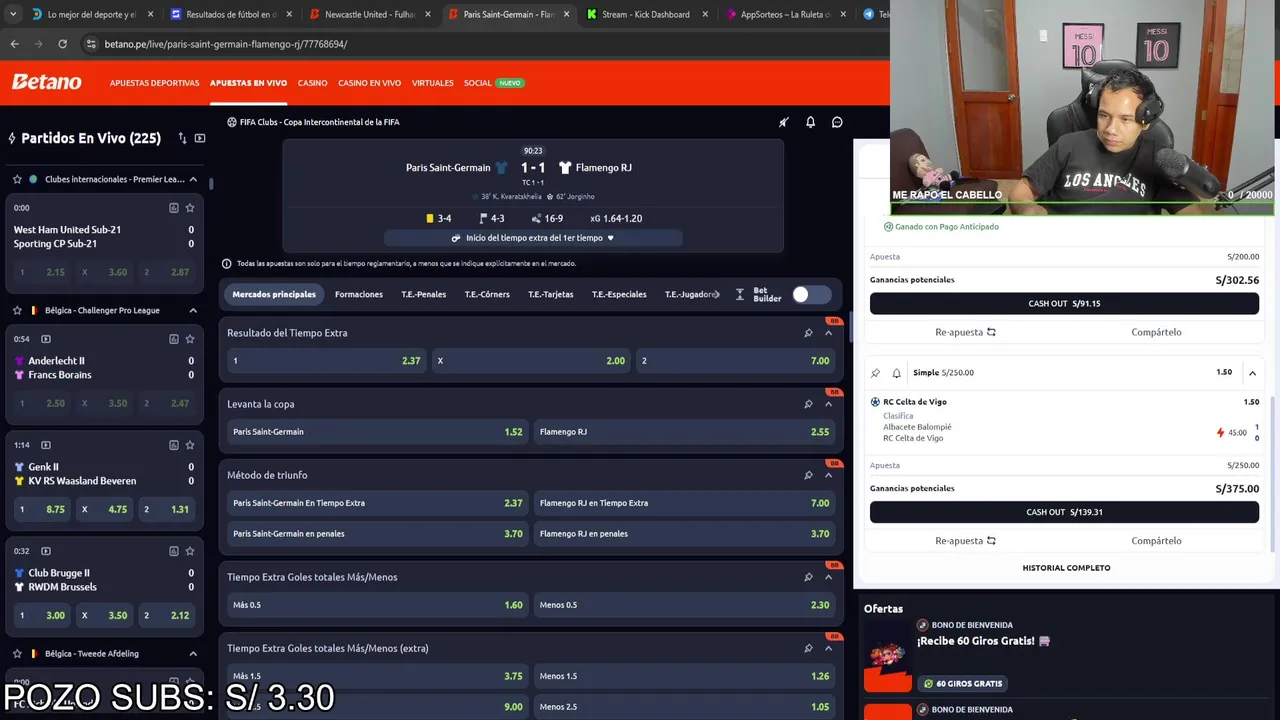Image resolution: width=1280 pixels, height=720 pixels.
Task: Collapse Método de triunfo market
Action: pos(828,475)
